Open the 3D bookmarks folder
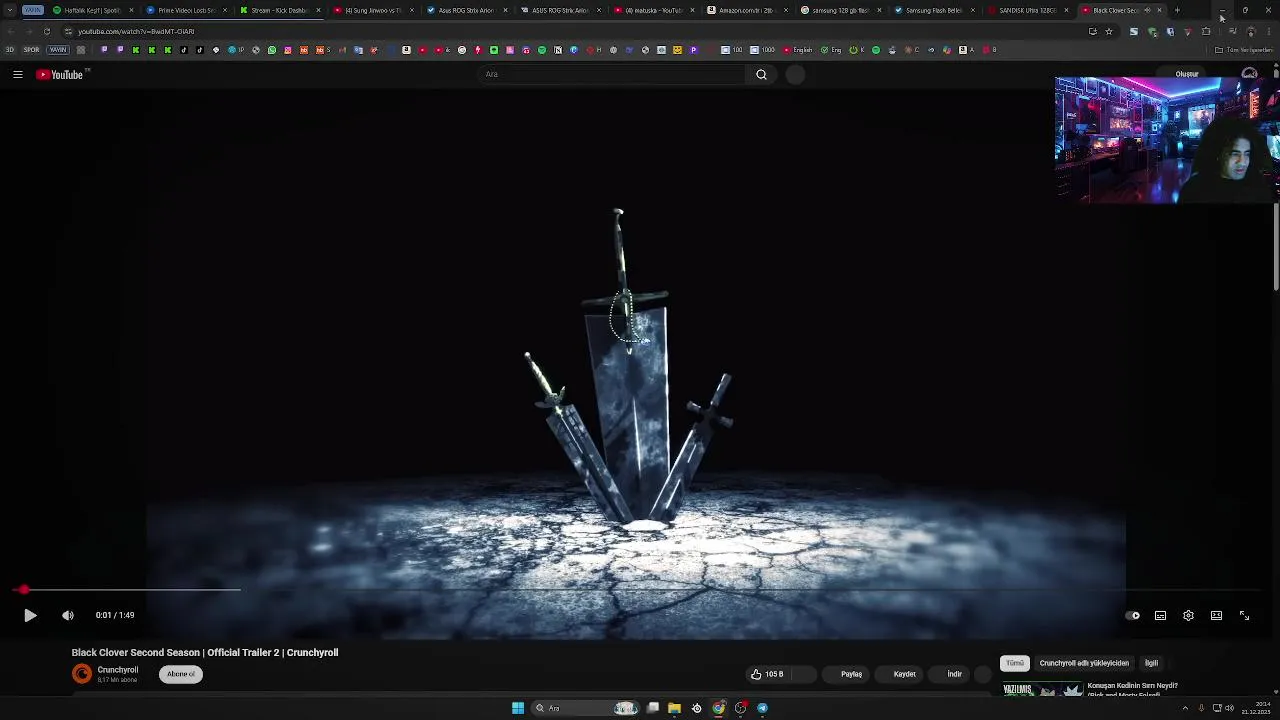The image size is (1280, 720). coord(10,50)
